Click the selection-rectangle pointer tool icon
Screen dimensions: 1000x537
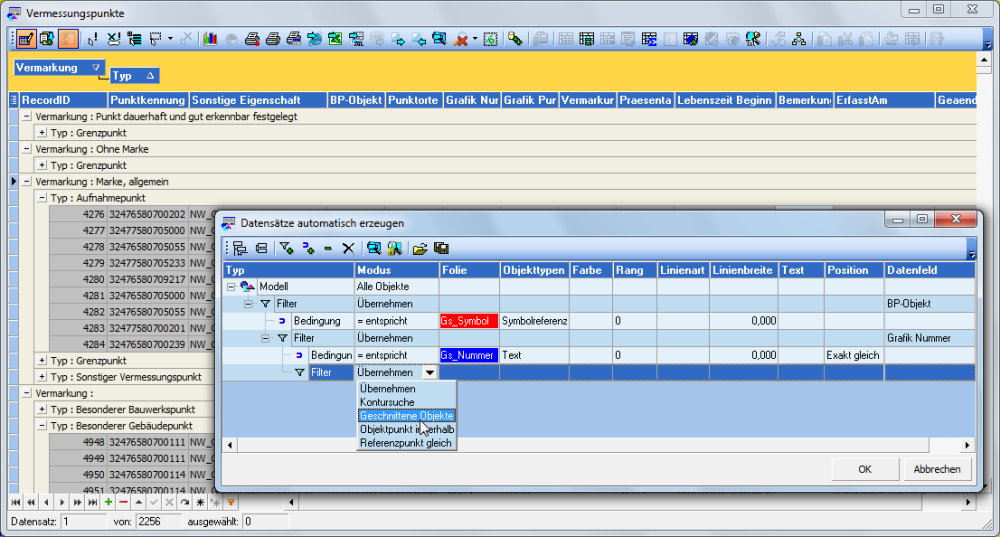click(x=156, y=40)
